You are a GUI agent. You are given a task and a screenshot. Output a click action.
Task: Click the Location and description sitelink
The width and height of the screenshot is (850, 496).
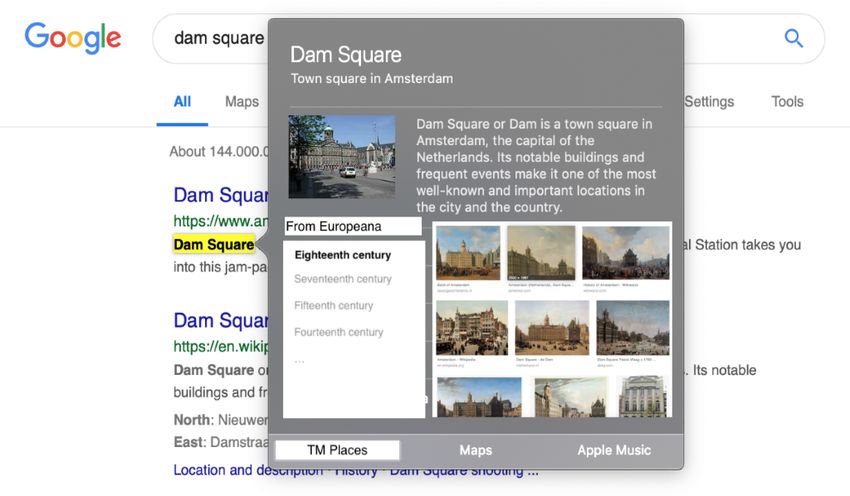248,470
